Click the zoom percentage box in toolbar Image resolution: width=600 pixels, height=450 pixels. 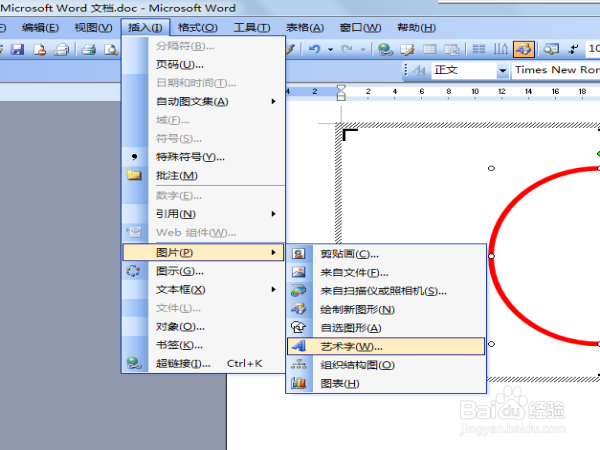click(x=593, y=49)
